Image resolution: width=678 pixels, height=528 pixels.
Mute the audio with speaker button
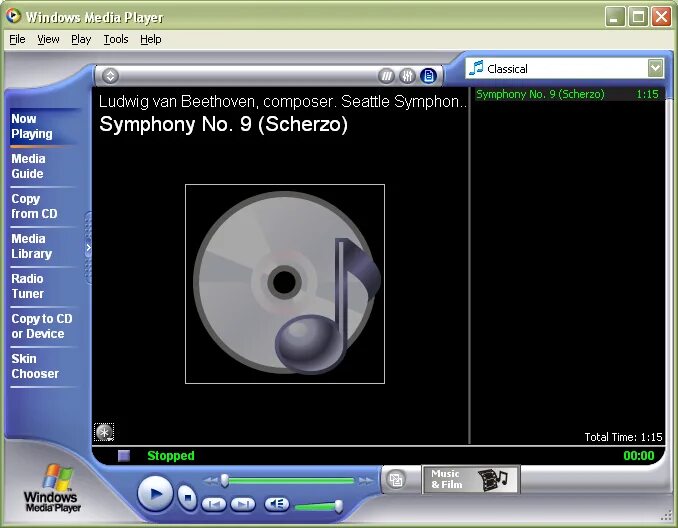click(x=276, y=504)
